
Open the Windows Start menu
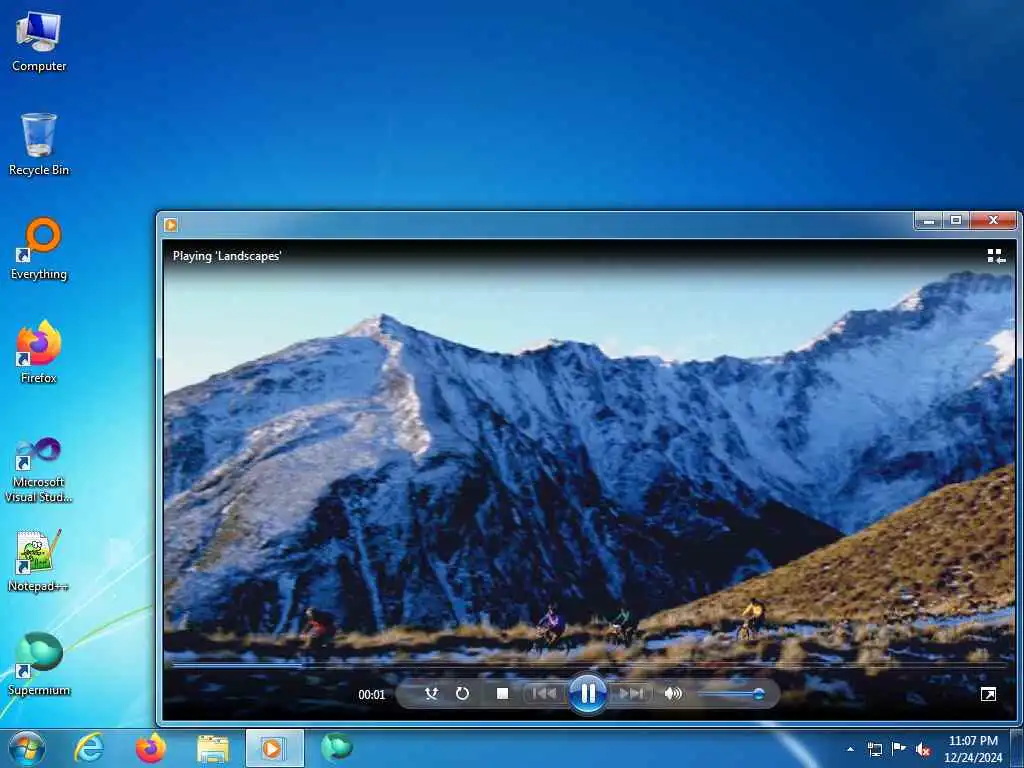click(27, 748)
